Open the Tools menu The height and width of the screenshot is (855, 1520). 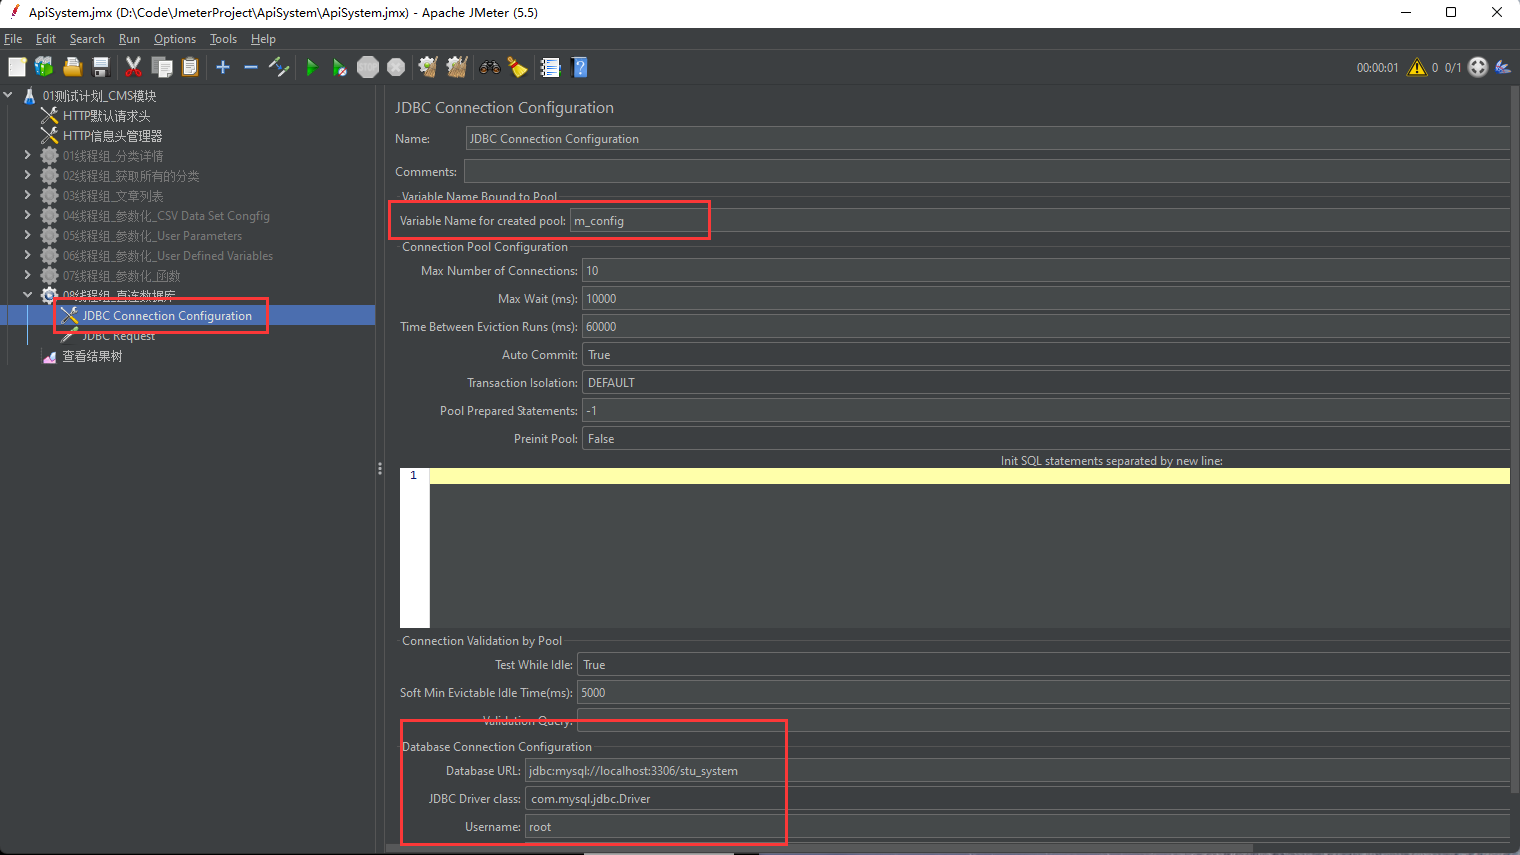[x=223, y=39]
